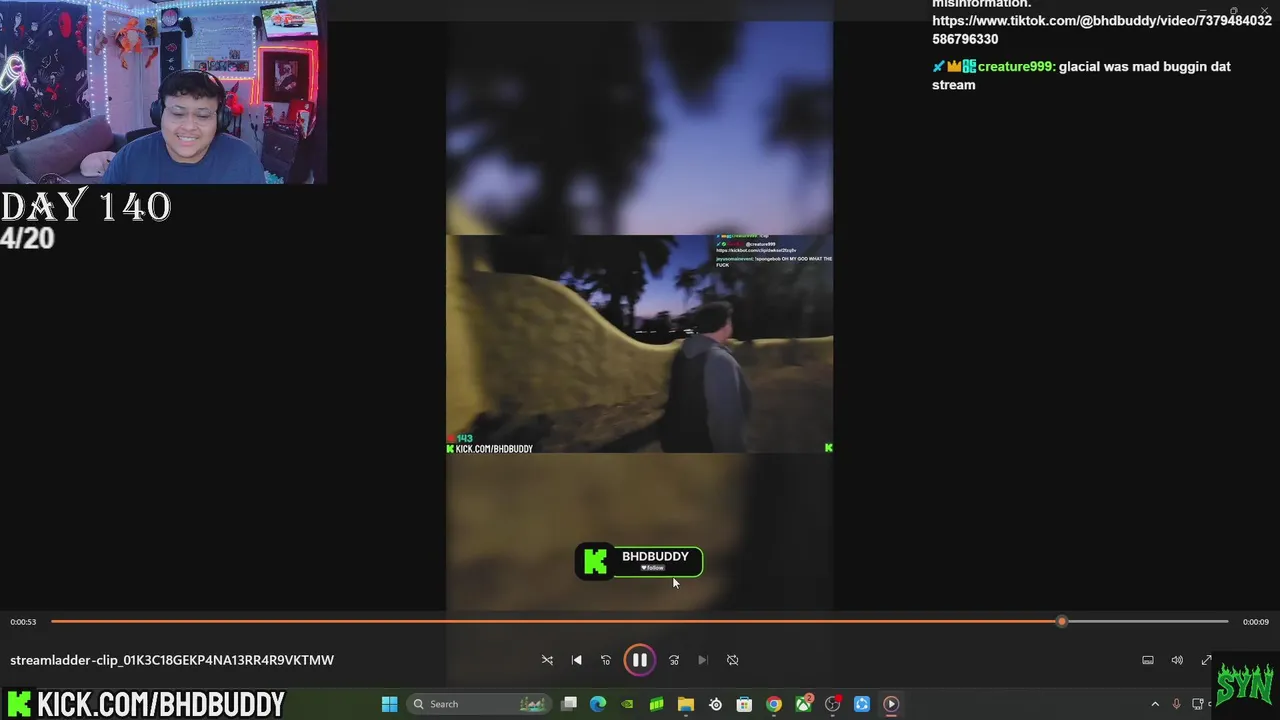The width and height of the screenshot is (1280, 720).
Task: Show hidden system tray icons chevron
Action: pyautogui.click(x=1155, y=704)
